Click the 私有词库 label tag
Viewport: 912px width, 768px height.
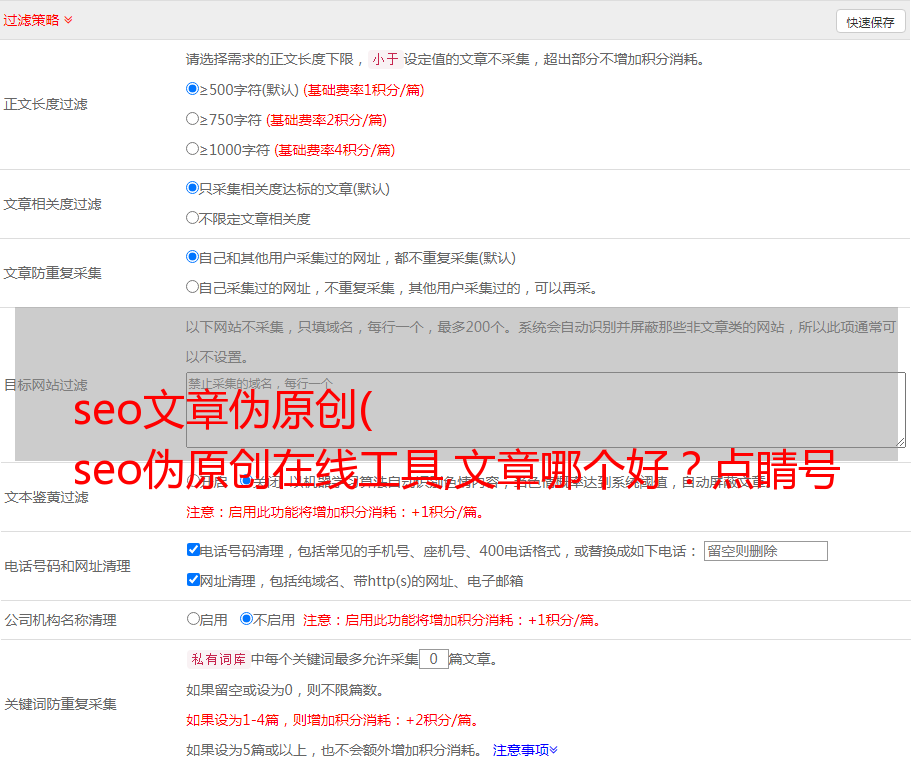click(216, 659)
